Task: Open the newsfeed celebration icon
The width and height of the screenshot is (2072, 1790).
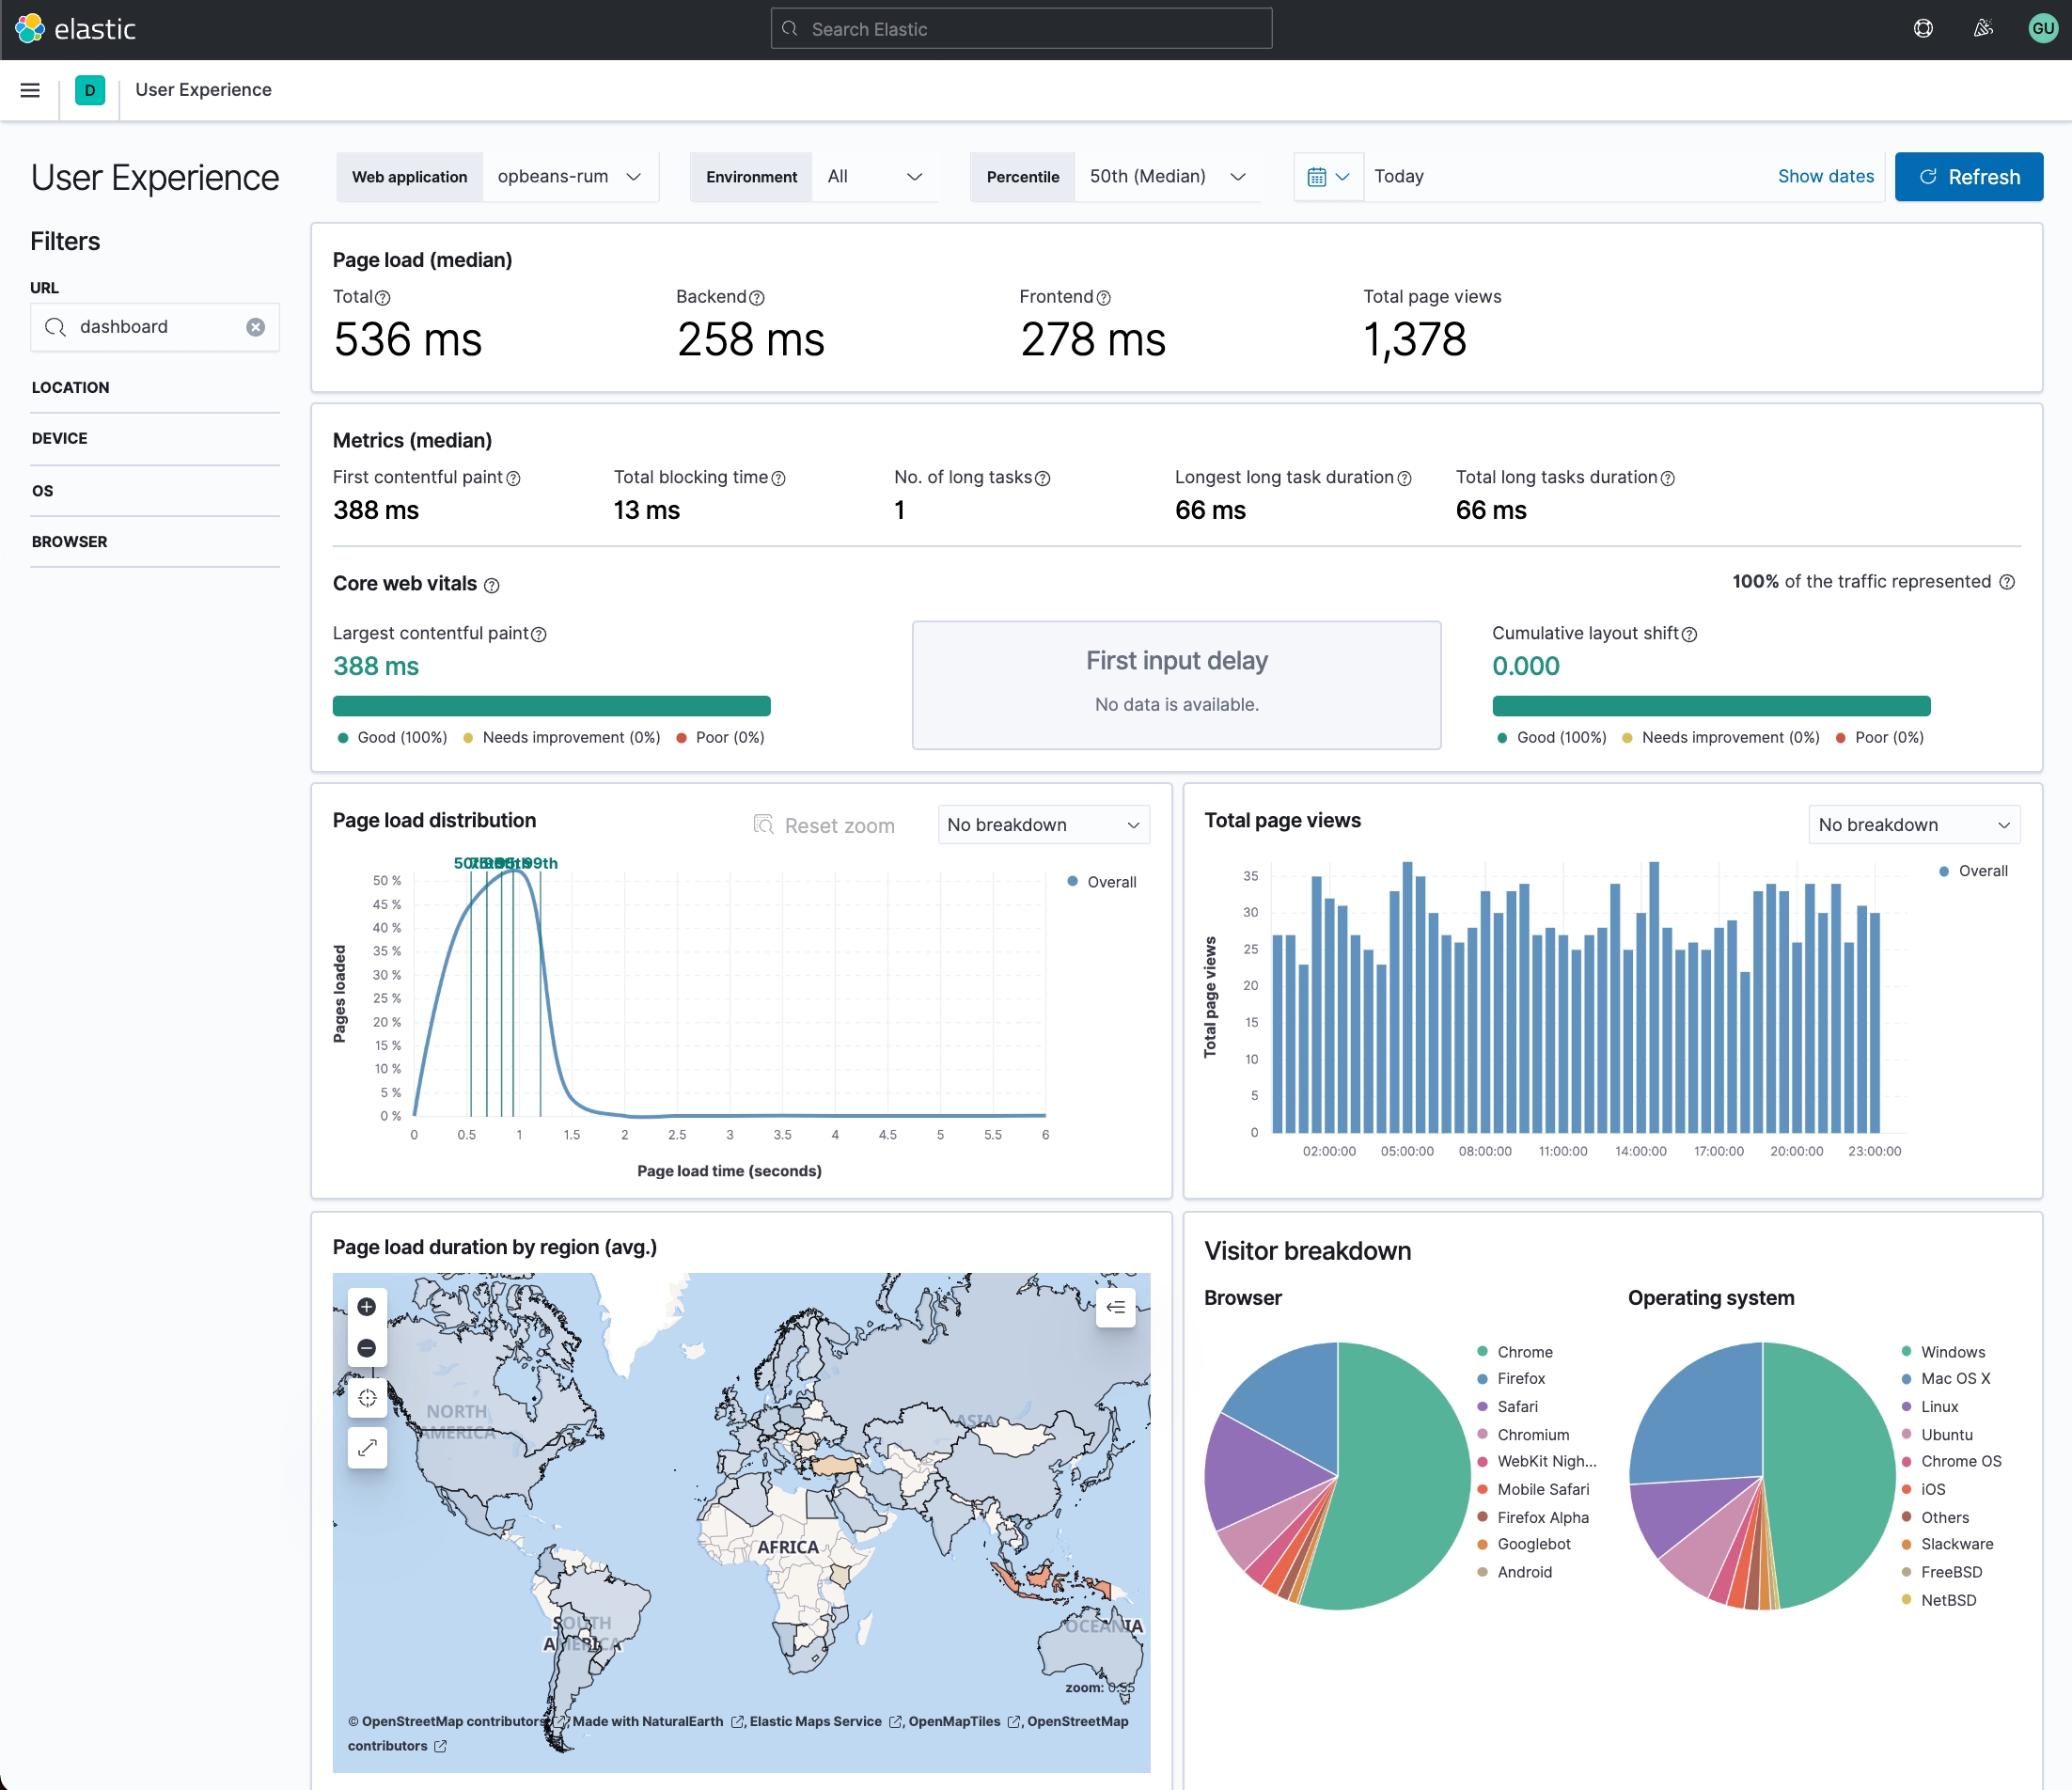Action: 1983,29
